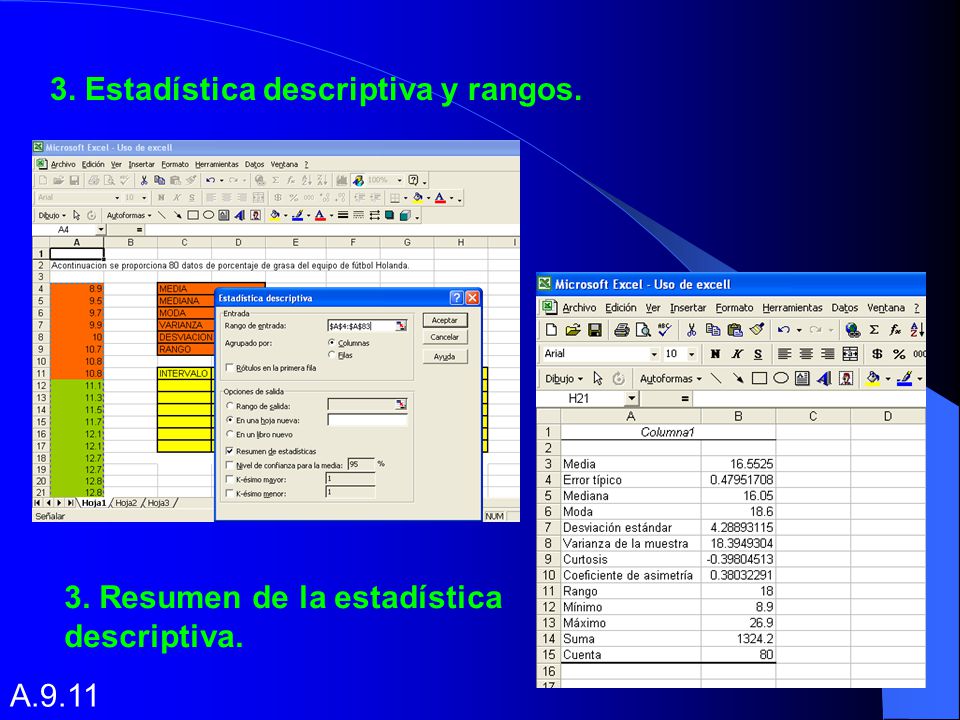Image resolution: width=960 pixels, height=720 pixels.
Task: Click Insert Hyperlink globe in right Excel window
Action: coord(852,330)
